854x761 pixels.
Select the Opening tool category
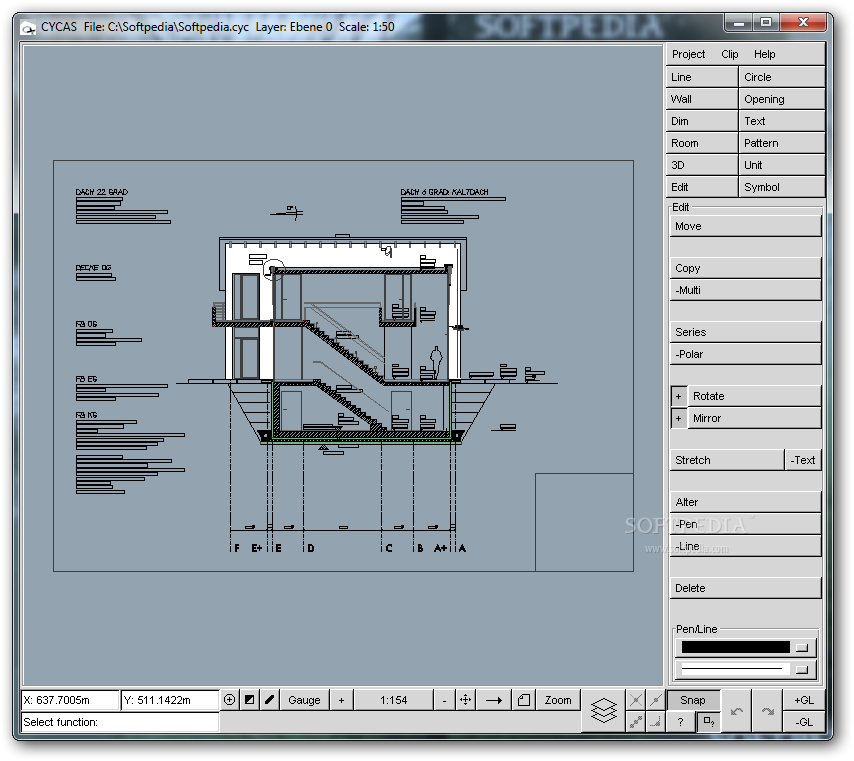[782, 99]
